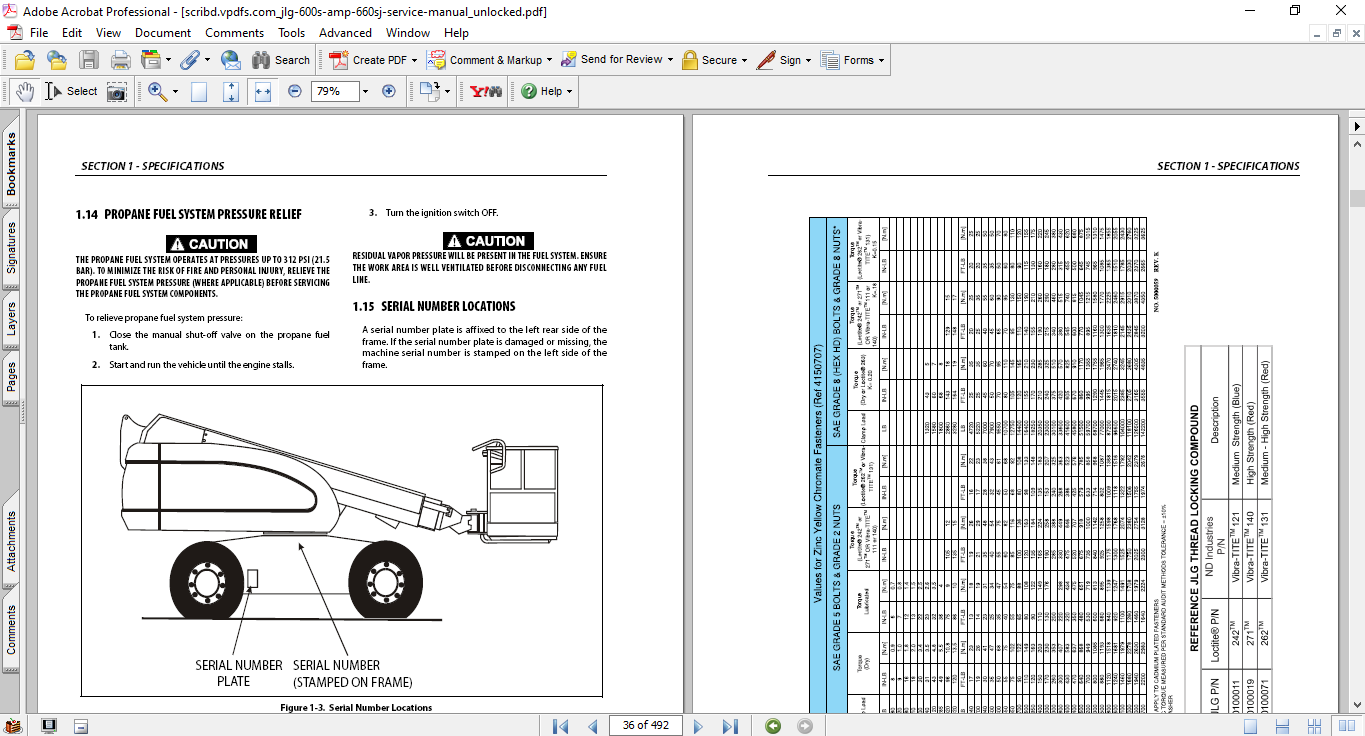Open the Tools menu
The width and height of the screenshot is (1365, 736).
(292, 33)
